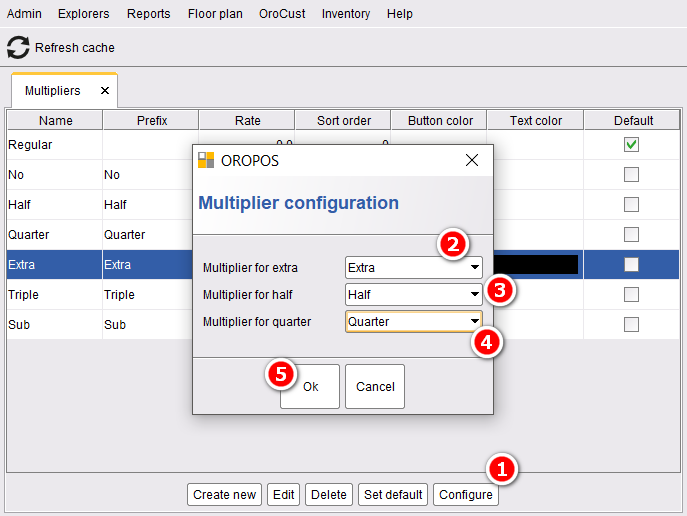Sort by the Rate column header
The height and width of the screenshot is (516, 687).
(x=247, y=120)
